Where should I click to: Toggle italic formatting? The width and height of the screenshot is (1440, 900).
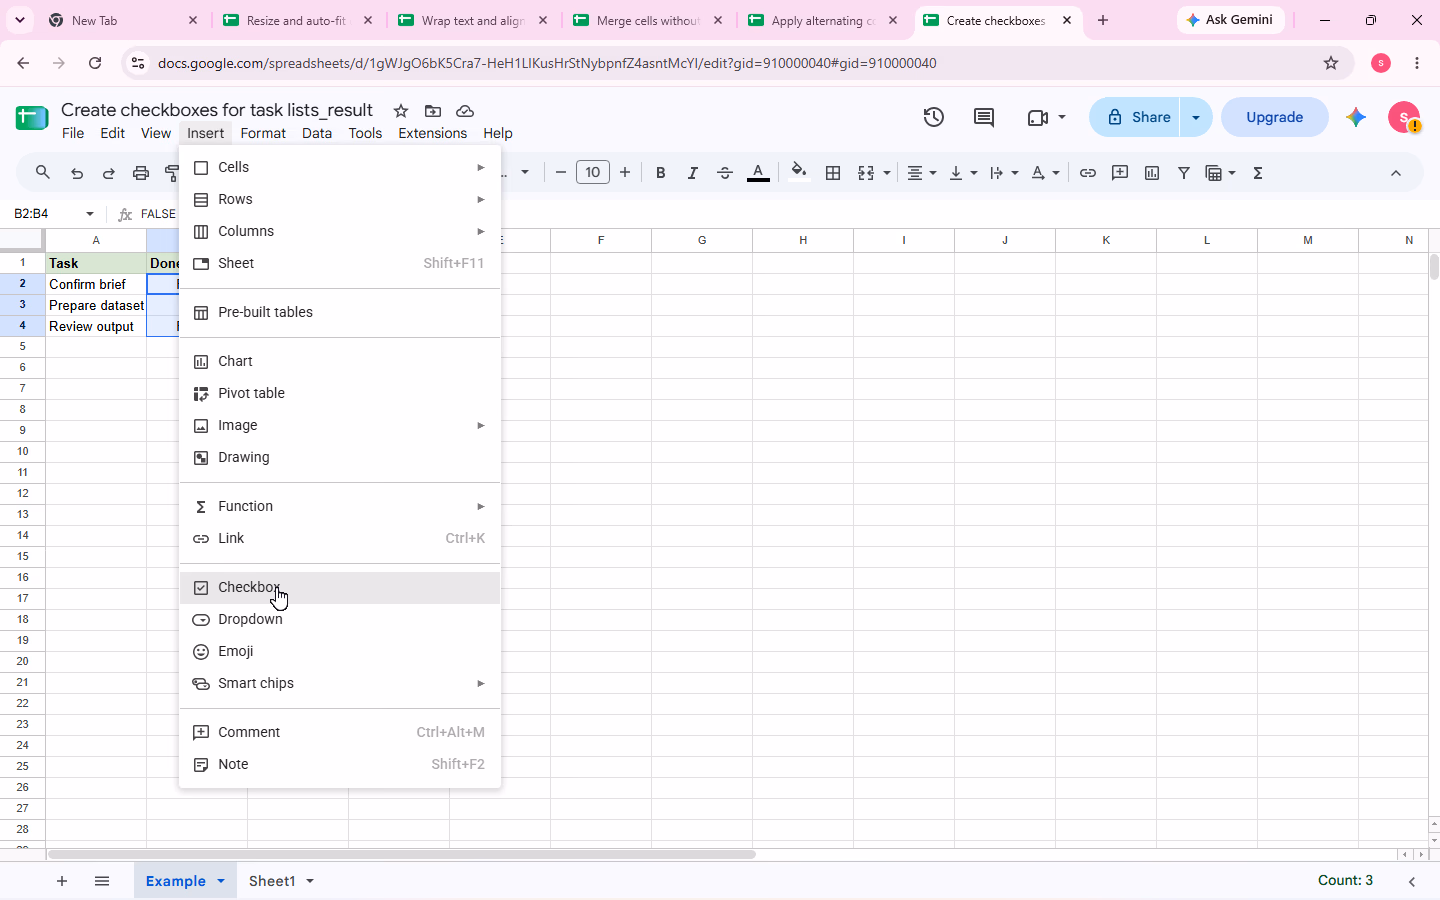tap(692, 173)
